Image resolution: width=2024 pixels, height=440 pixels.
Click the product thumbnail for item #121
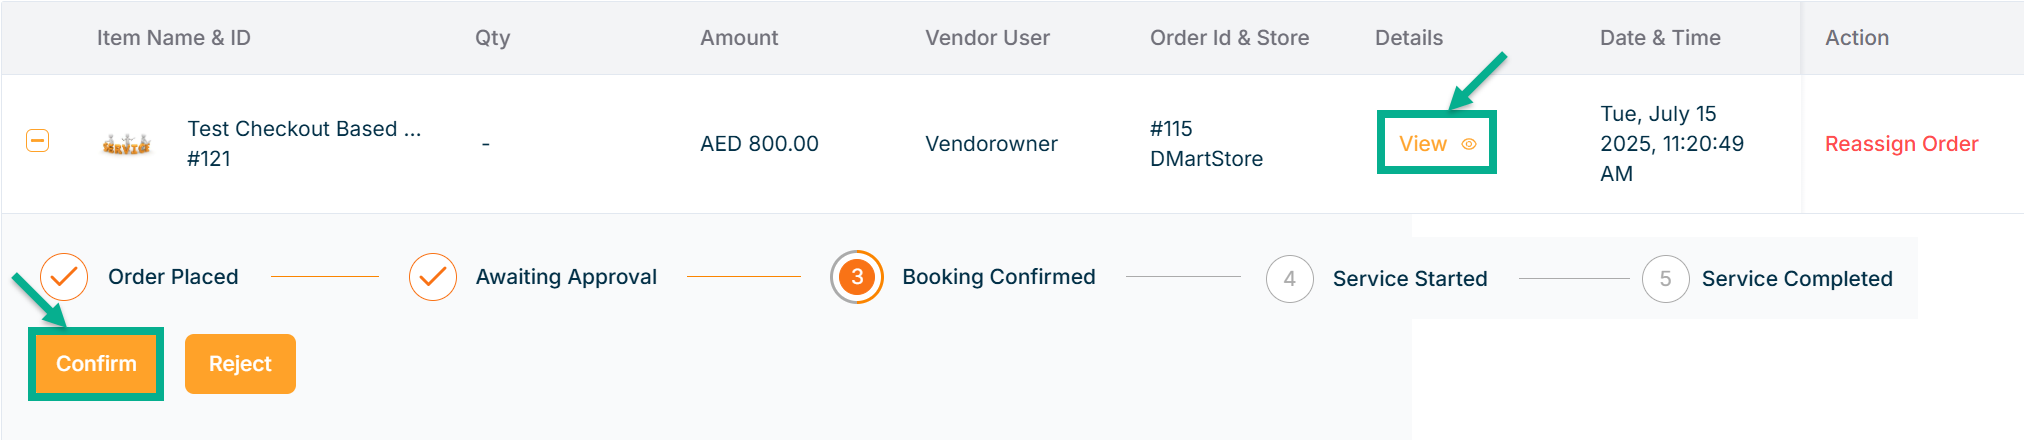pyautogui.click(x=126, y=144)
